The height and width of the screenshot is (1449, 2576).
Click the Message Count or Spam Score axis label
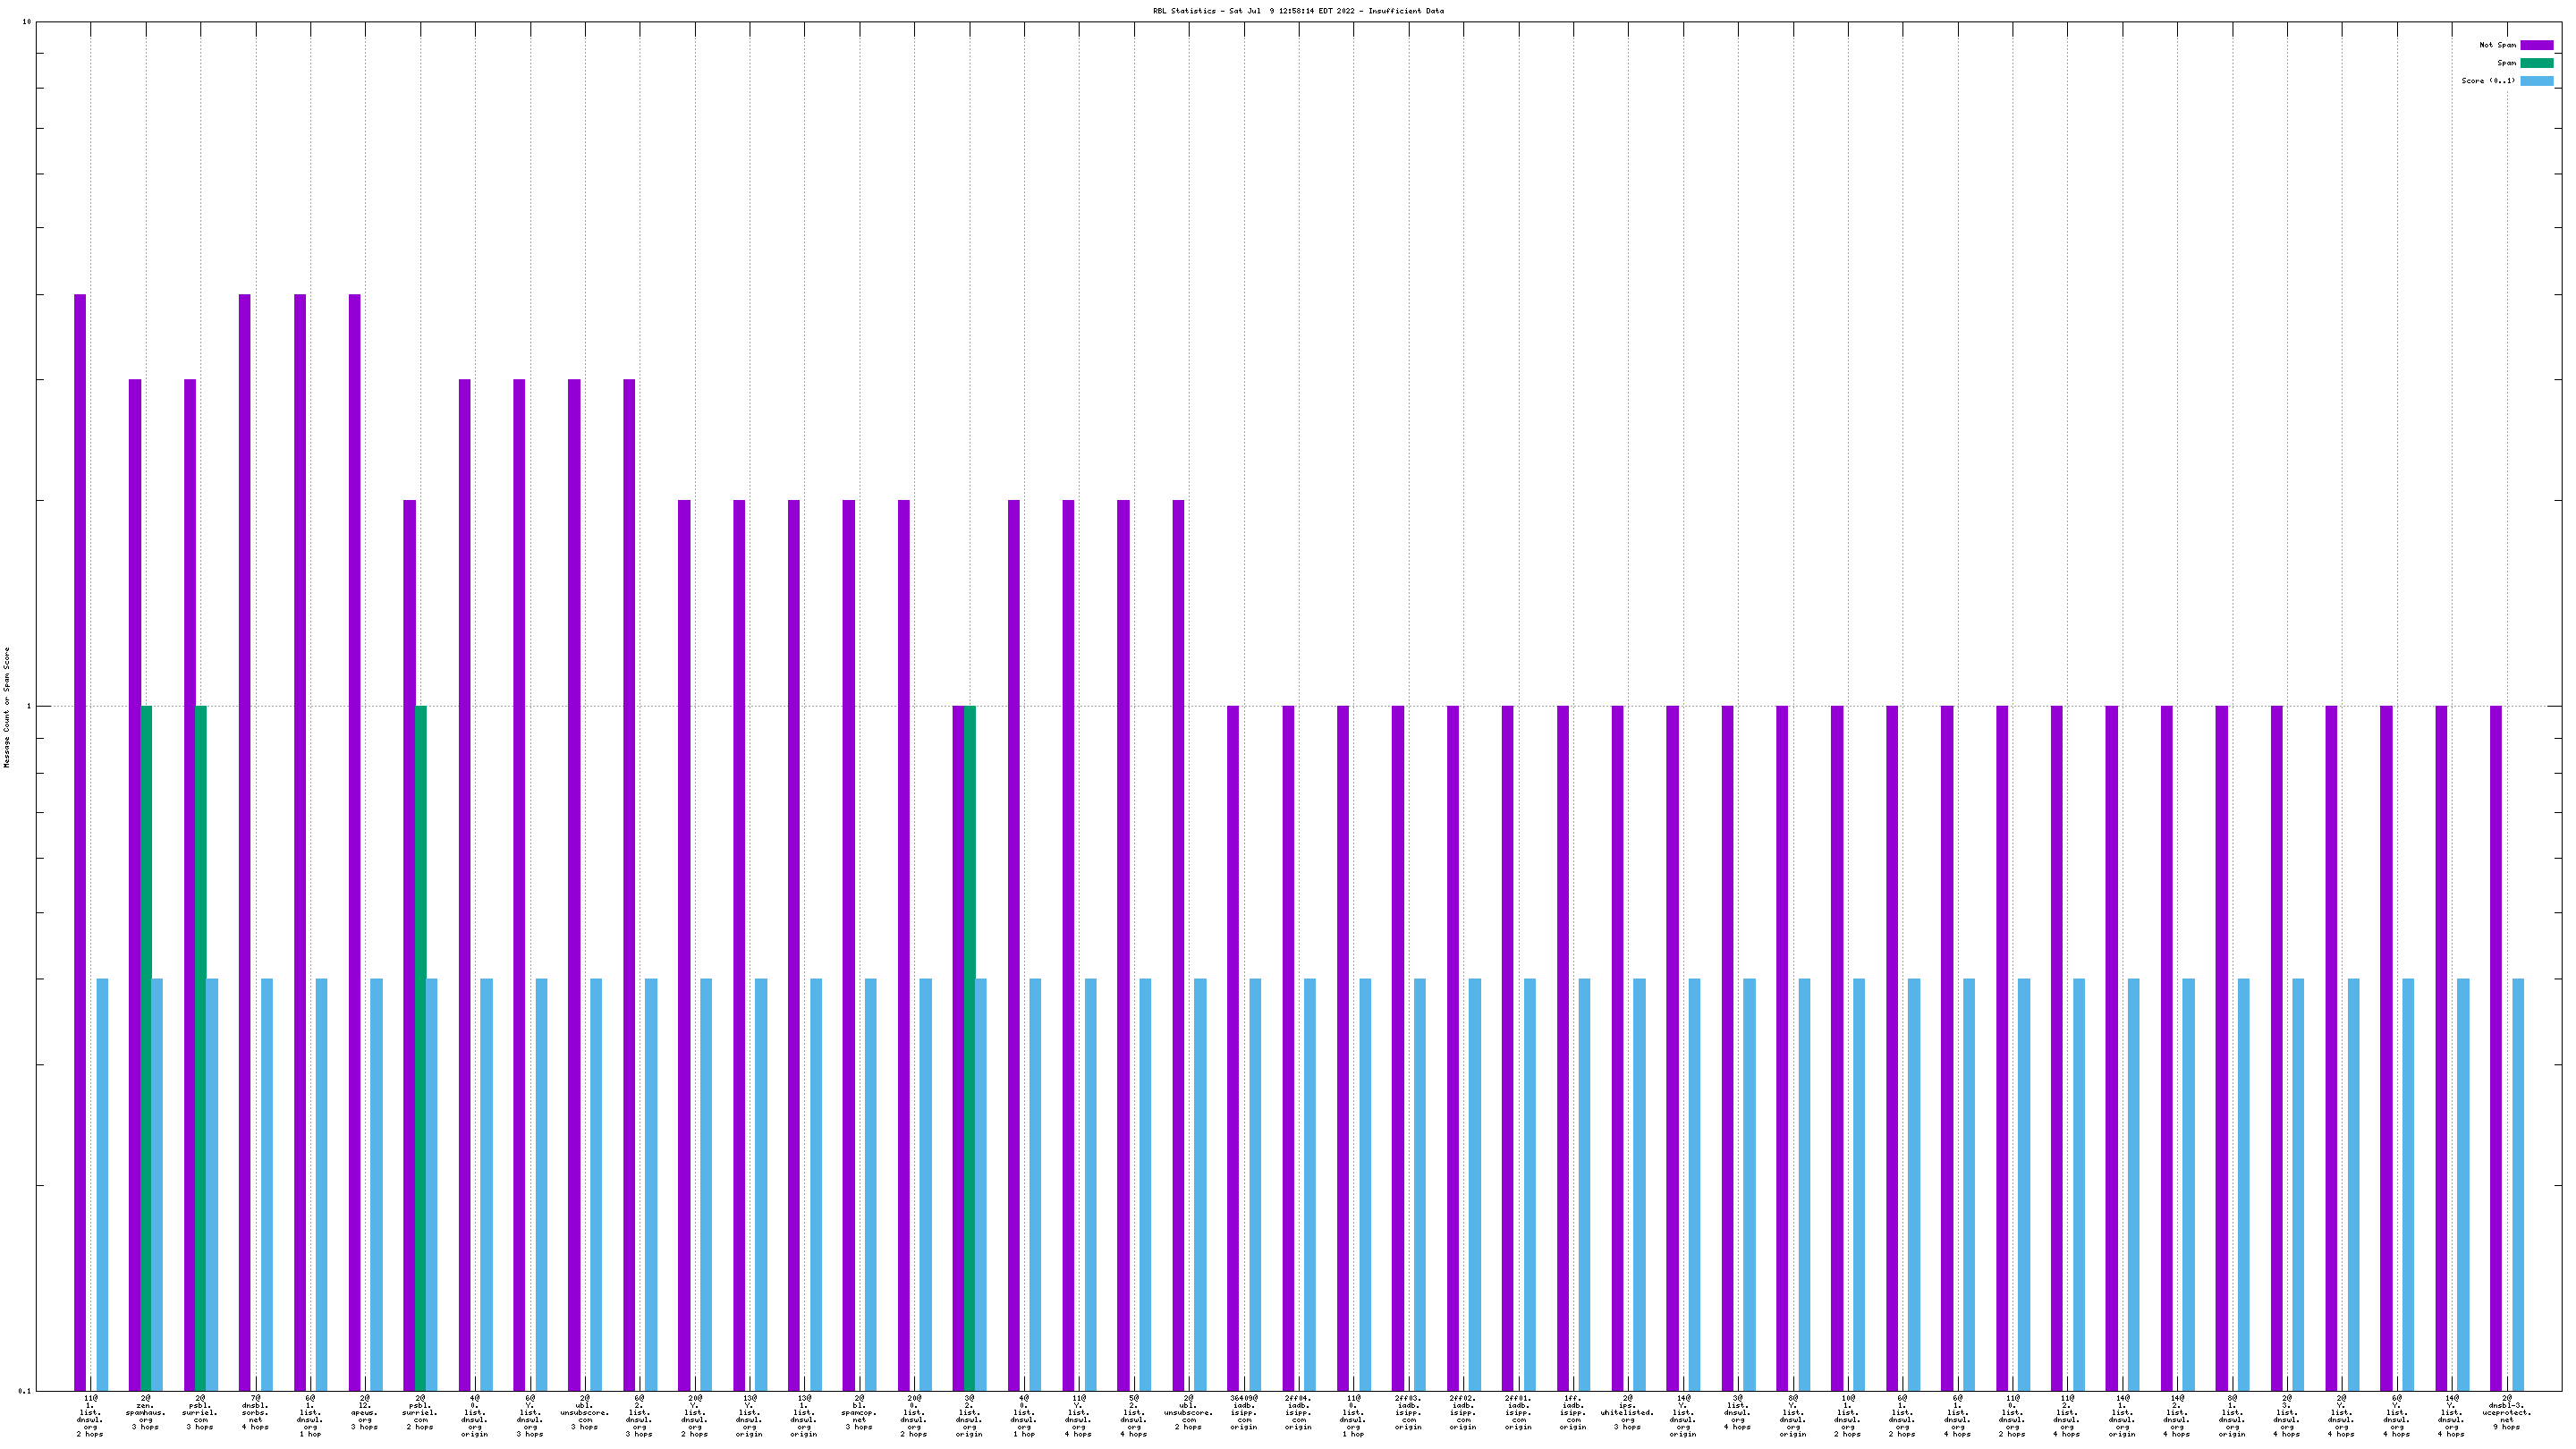coord(7,706)
